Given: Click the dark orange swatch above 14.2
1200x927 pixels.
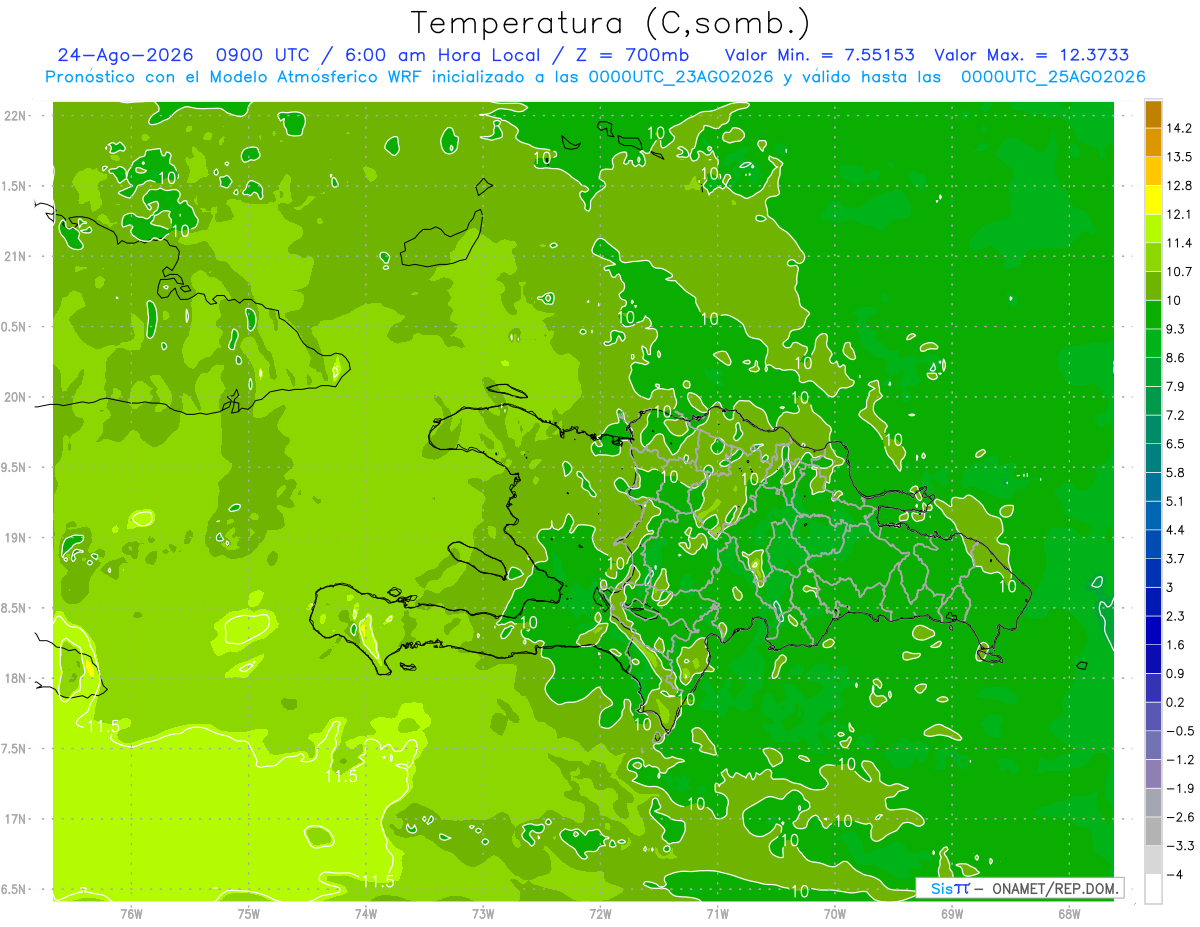Looking at the screenshot, I should pos(1153,114).
